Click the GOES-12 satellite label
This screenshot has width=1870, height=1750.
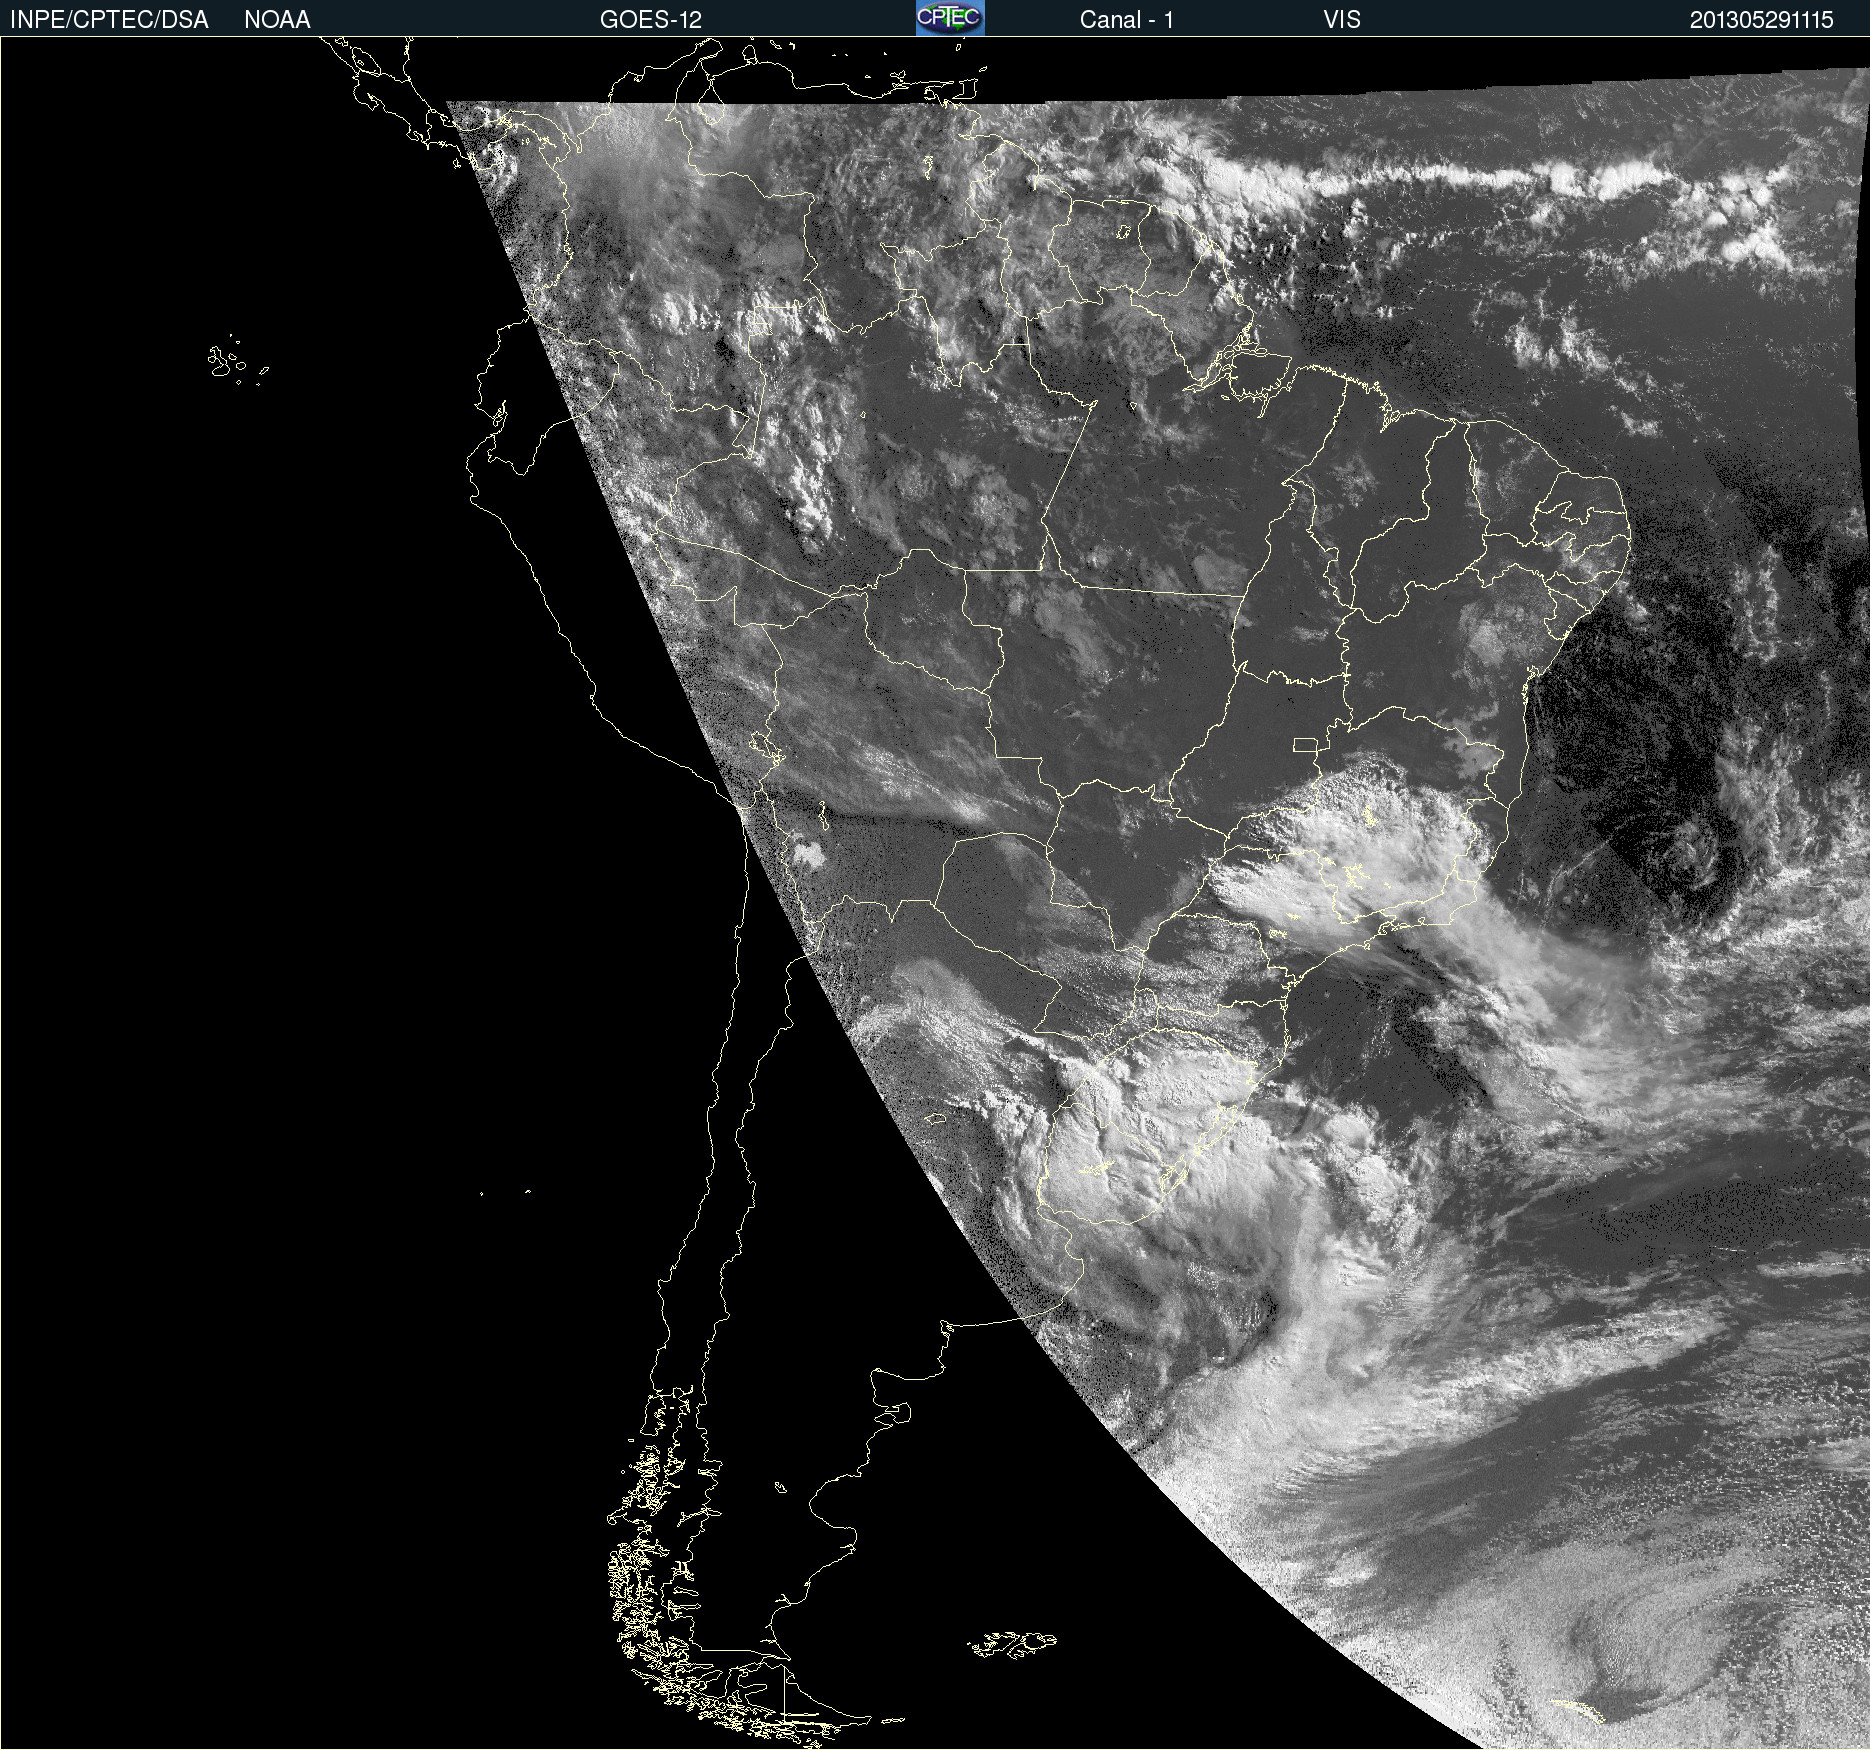651,20
